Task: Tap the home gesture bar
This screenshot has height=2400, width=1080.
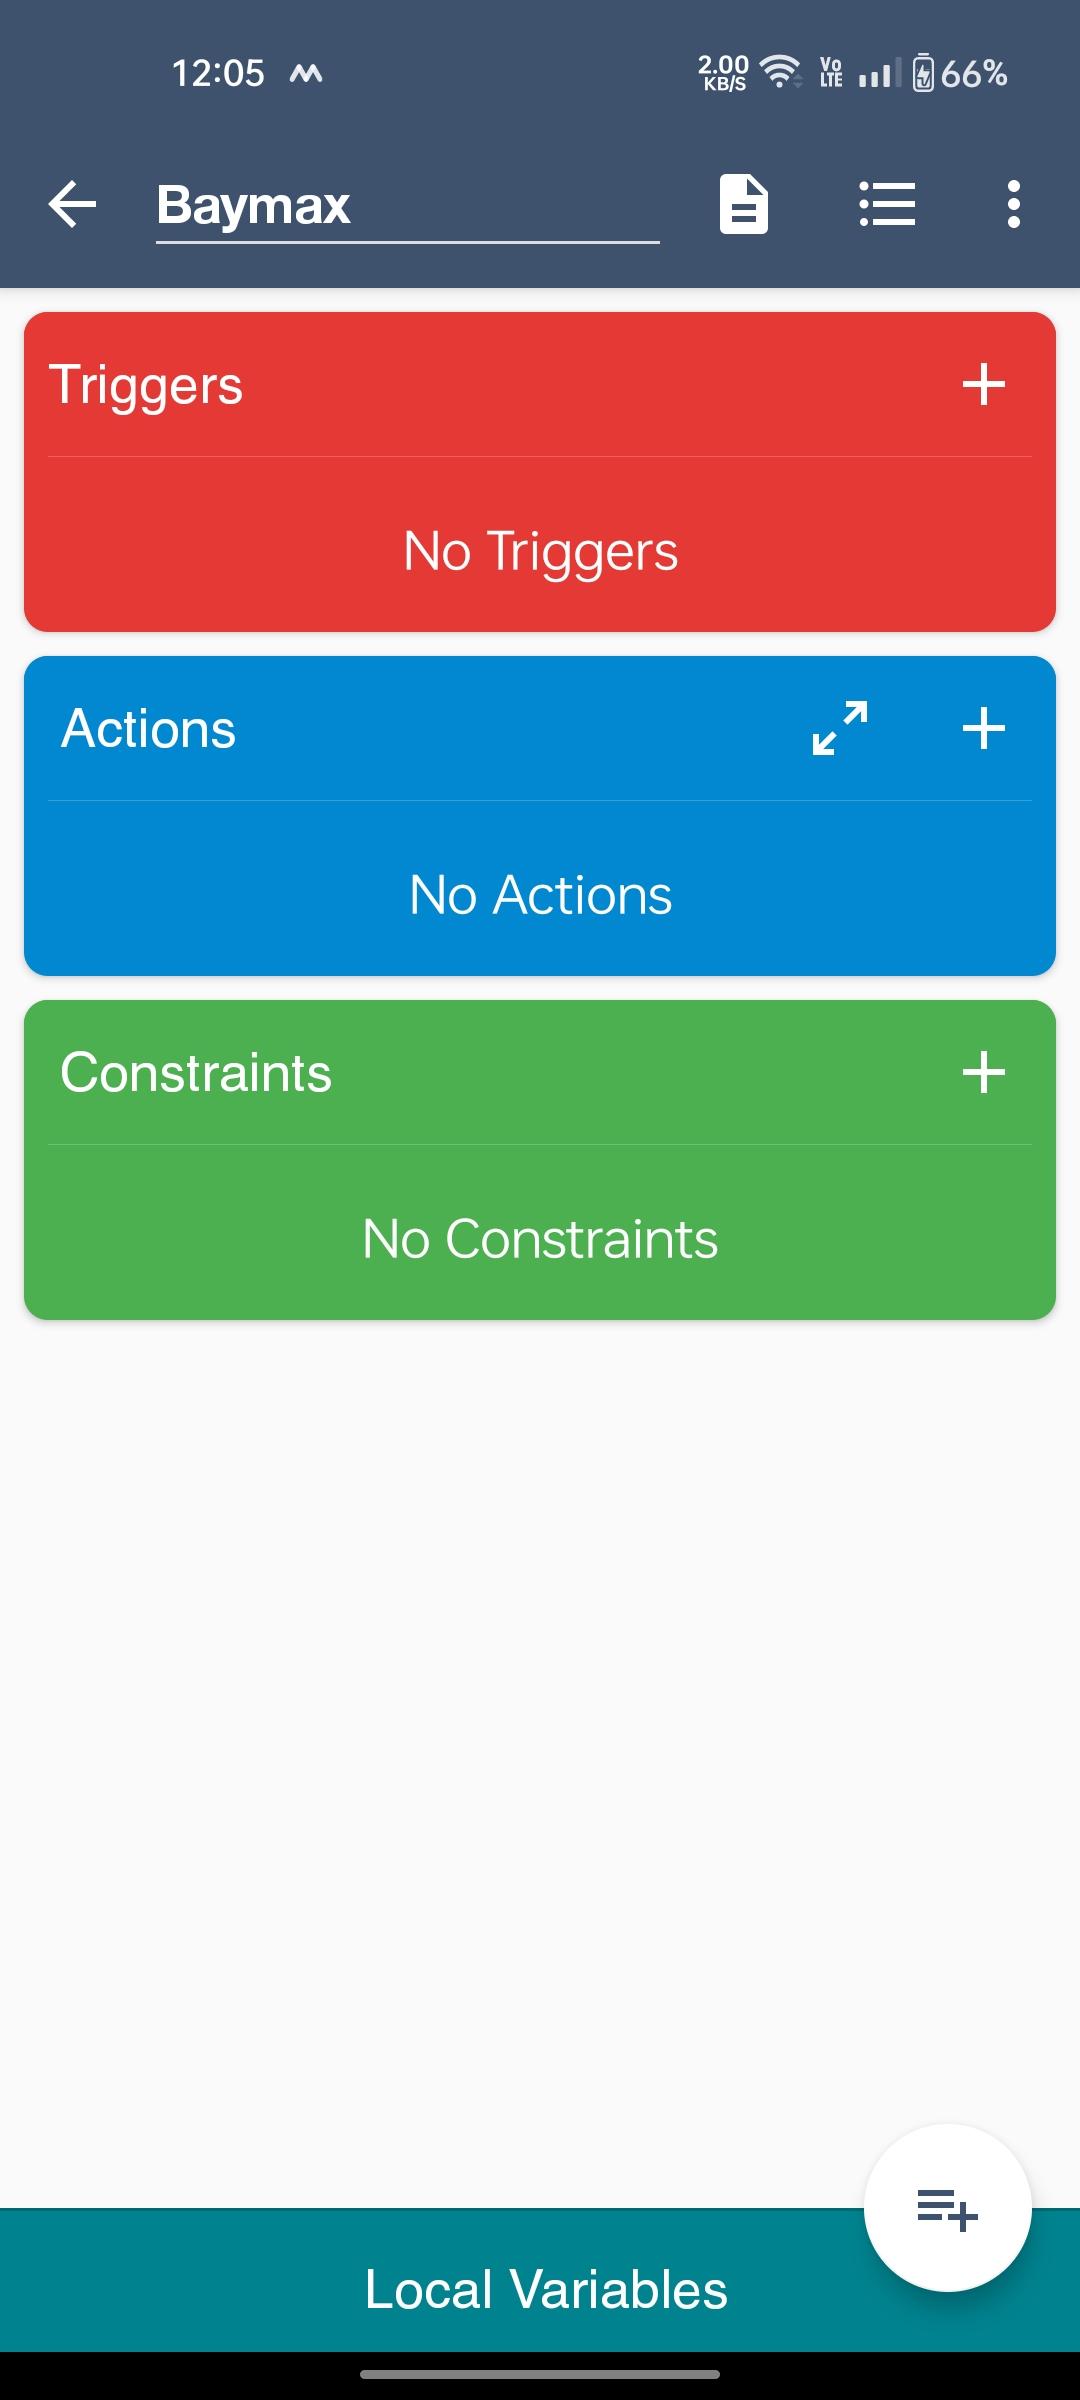Action: [540, 2374]
